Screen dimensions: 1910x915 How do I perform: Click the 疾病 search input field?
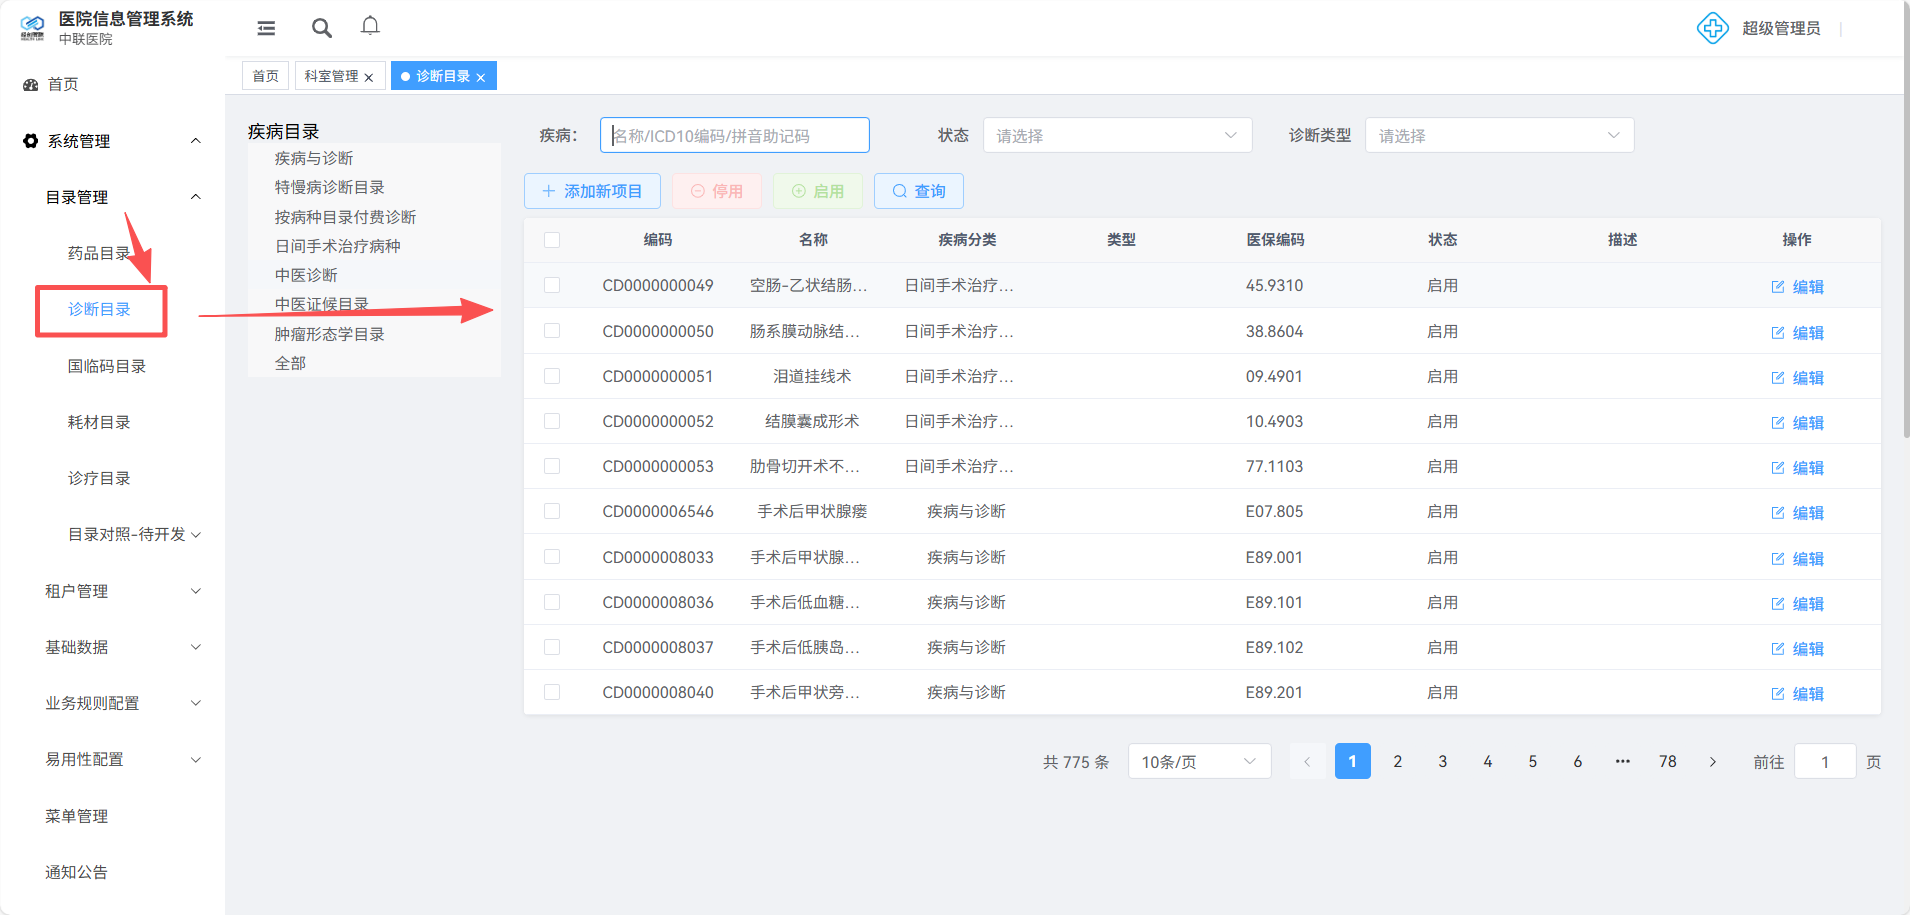[x=735, y=136]
